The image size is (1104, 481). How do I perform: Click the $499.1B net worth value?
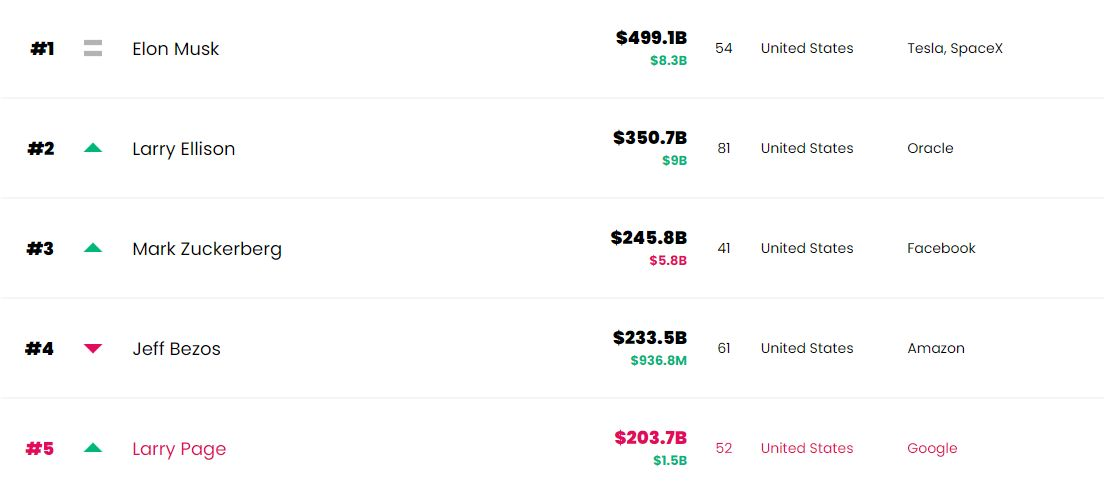pos(651,38)
